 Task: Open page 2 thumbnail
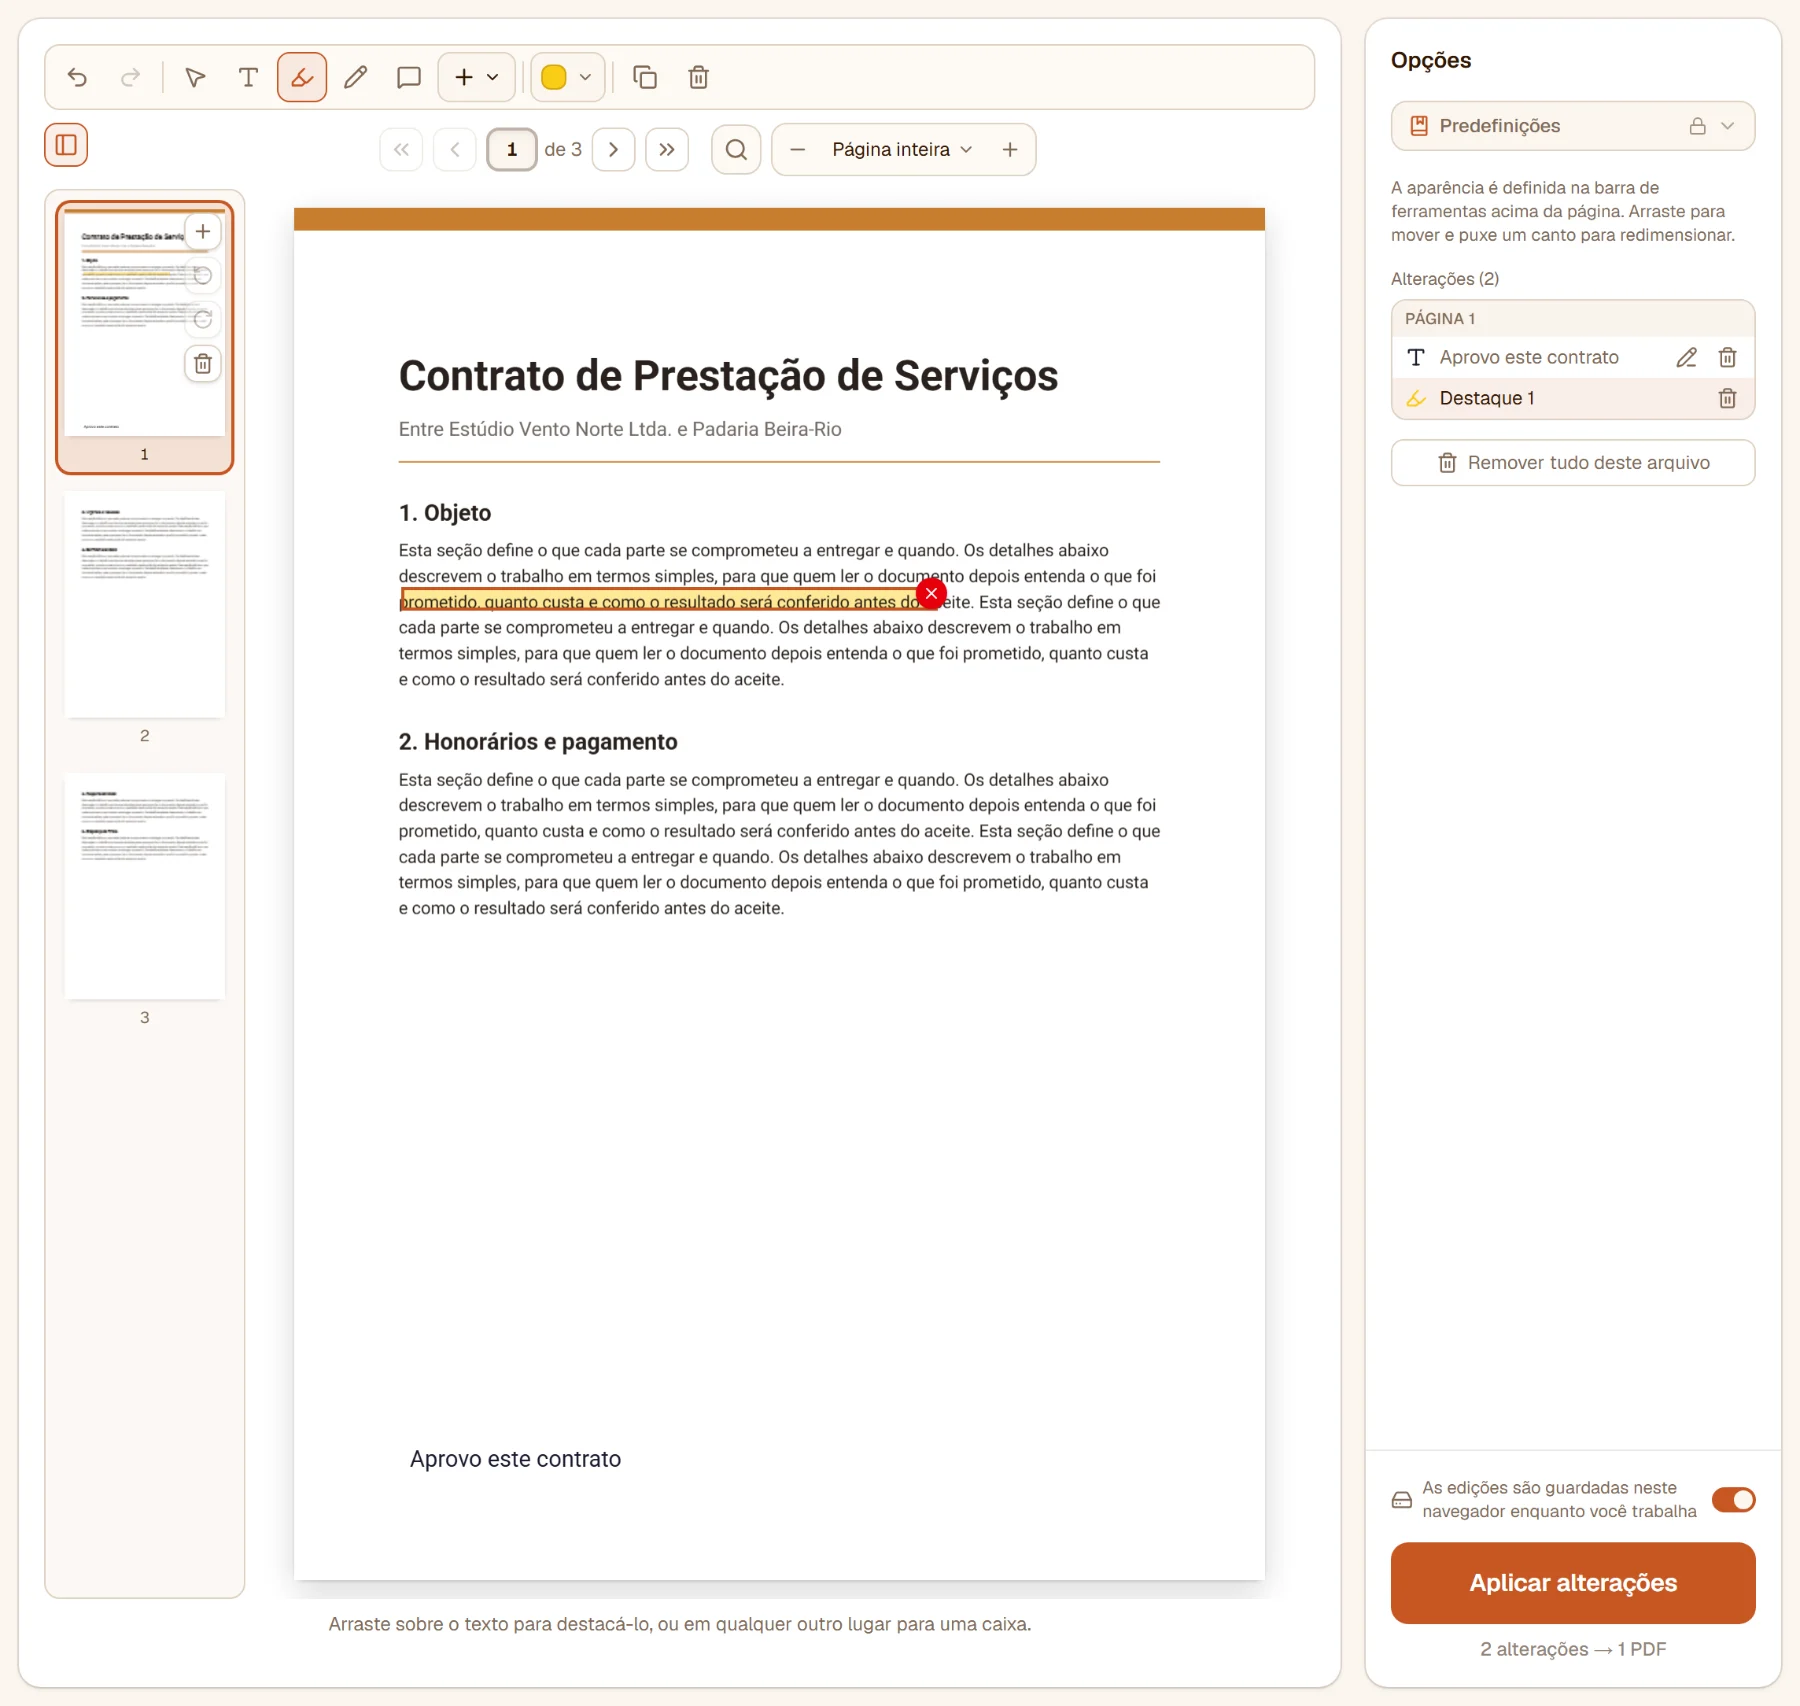(144, 605)
